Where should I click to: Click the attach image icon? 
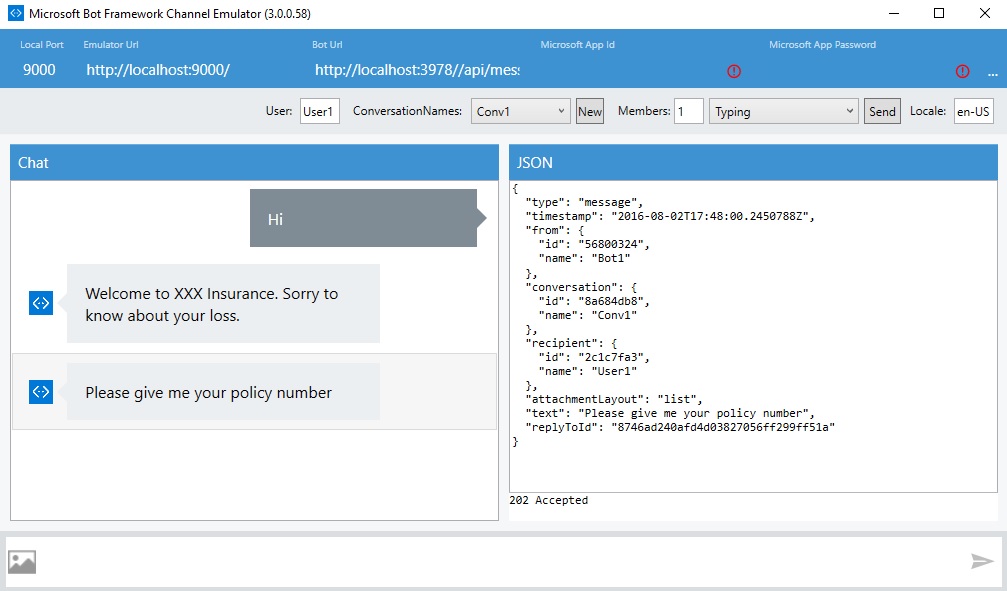[x=22, y=562]
